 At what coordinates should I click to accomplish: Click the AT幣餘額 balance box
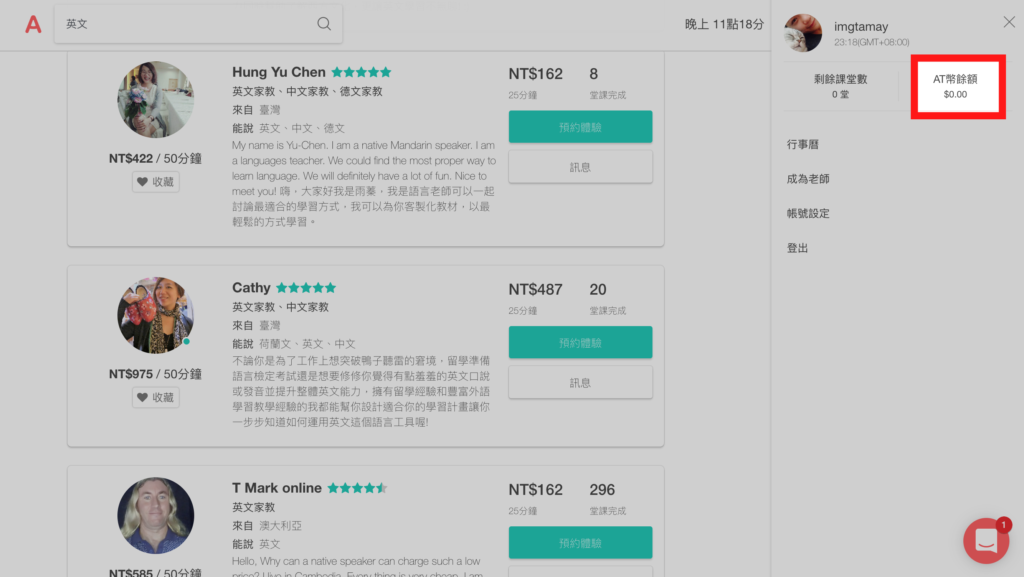(x=956, y=87)
